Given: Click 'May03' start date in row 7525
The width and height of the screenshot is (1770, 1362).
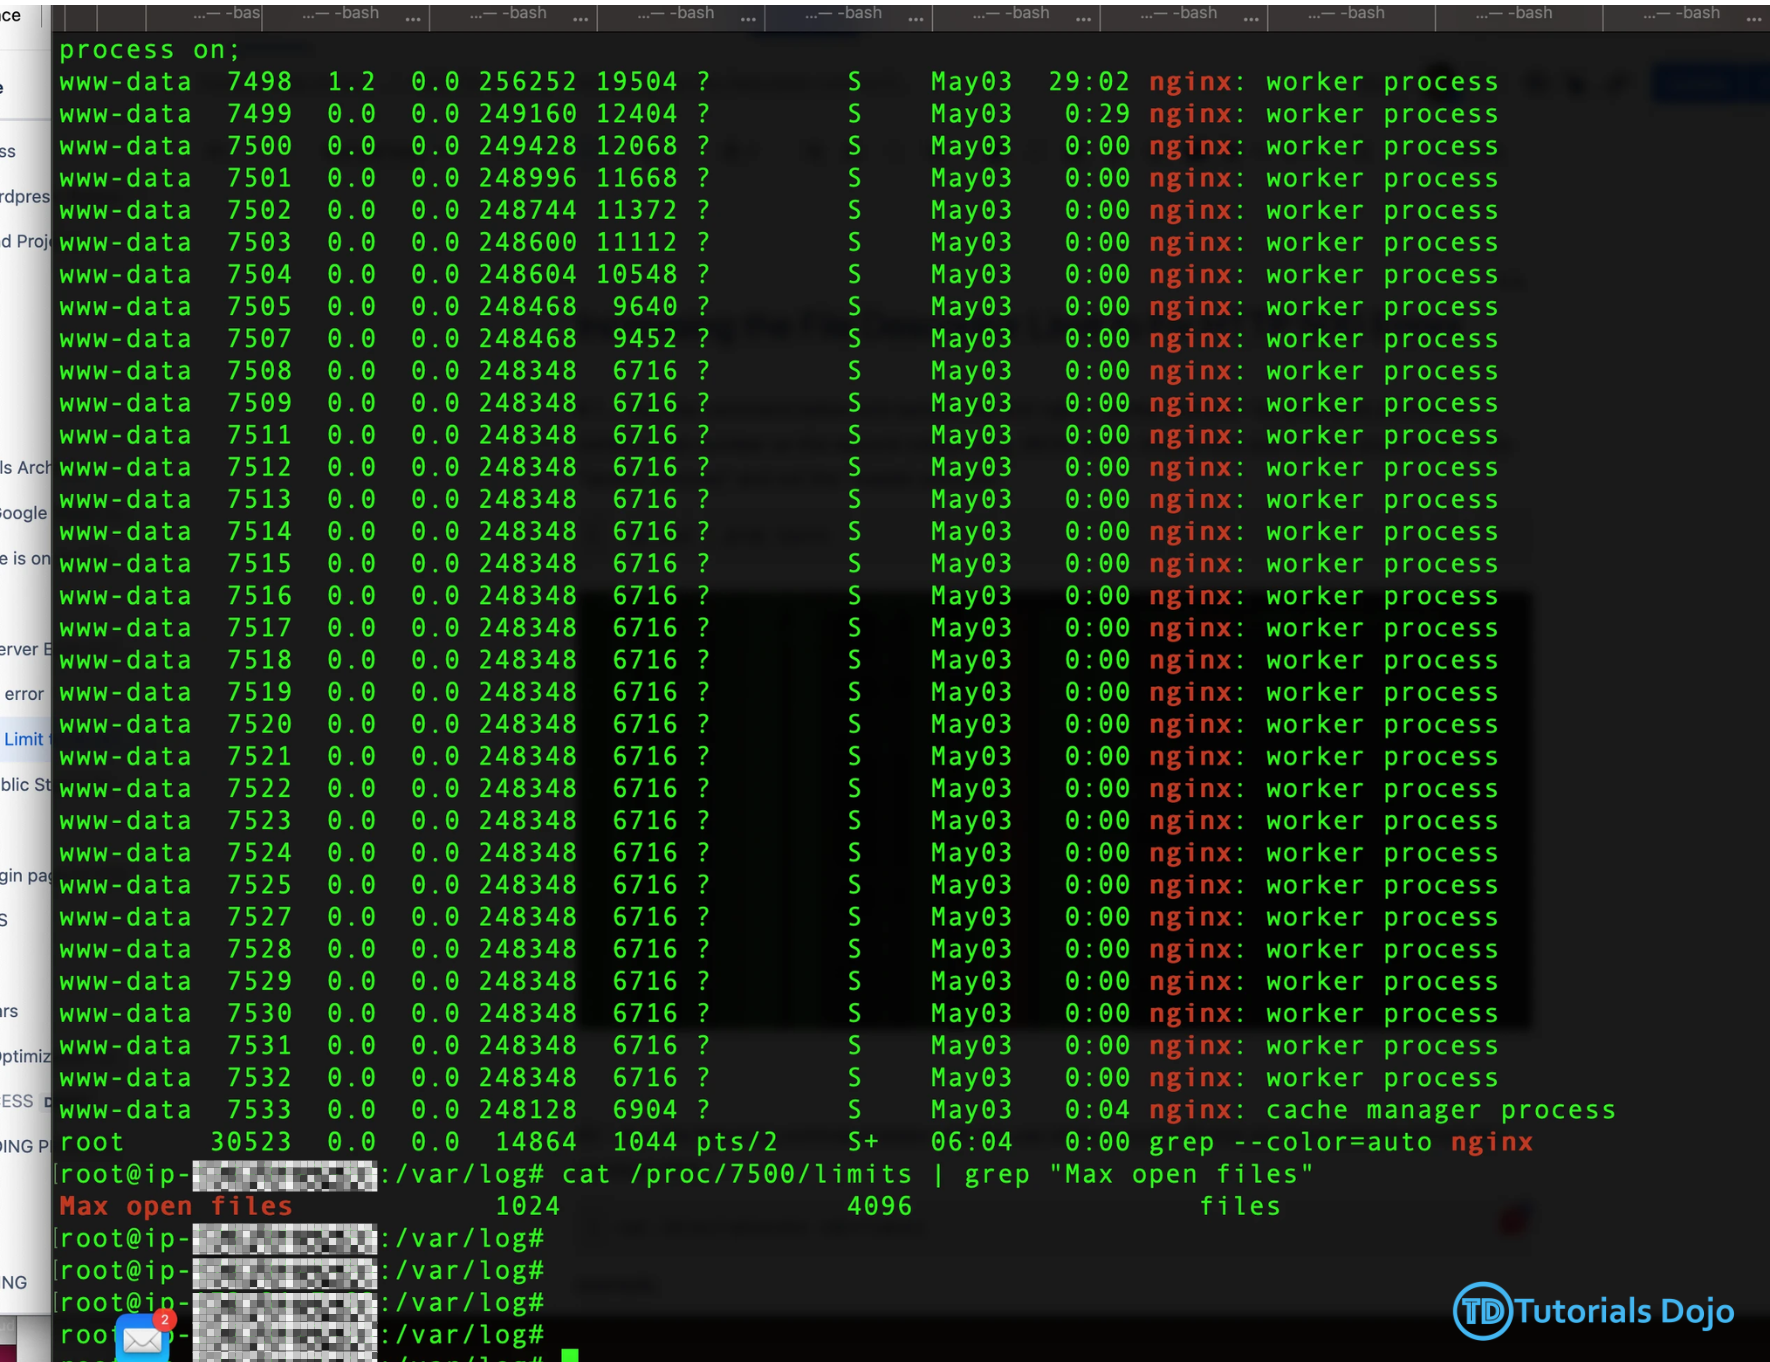Looking at the screenshot, I should tap(971, 885).
